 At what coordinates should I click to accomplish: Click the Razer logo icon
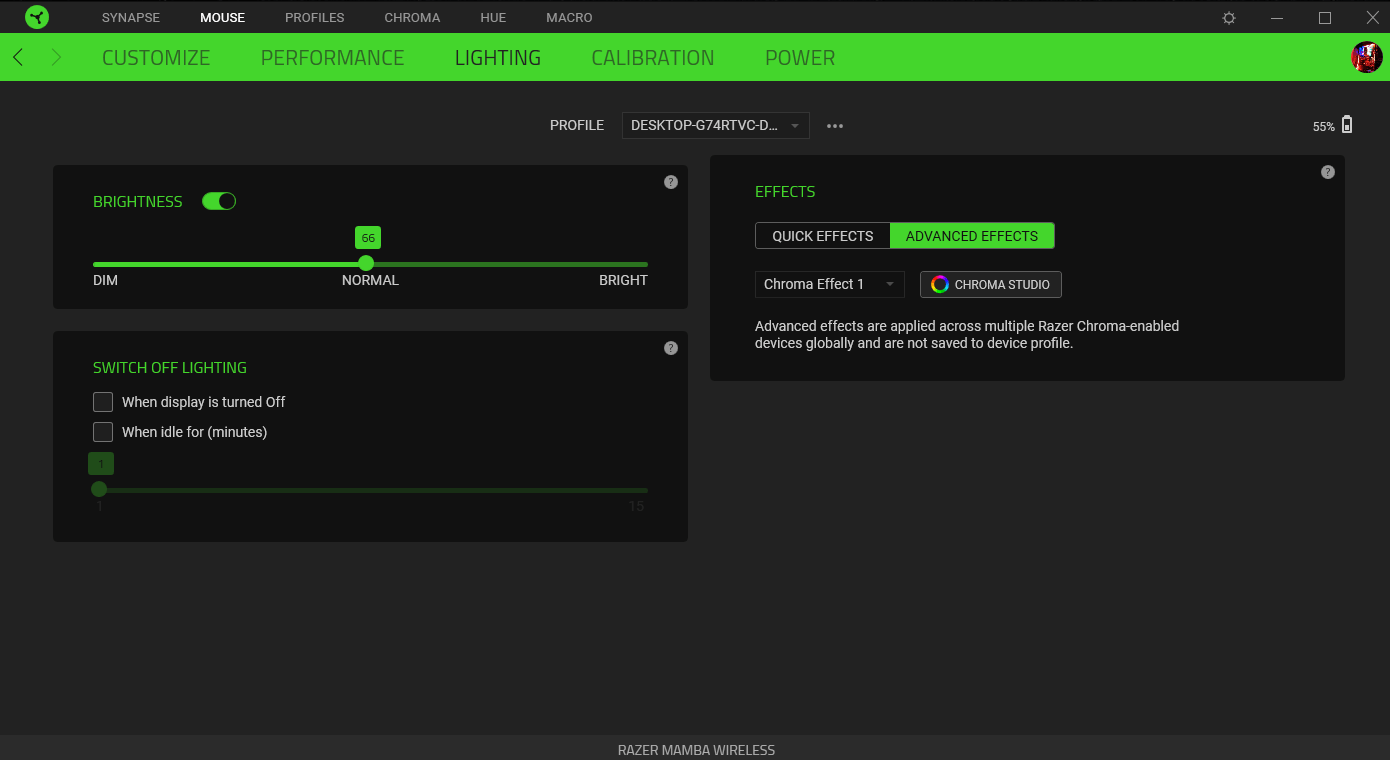[x=37, y=17]
